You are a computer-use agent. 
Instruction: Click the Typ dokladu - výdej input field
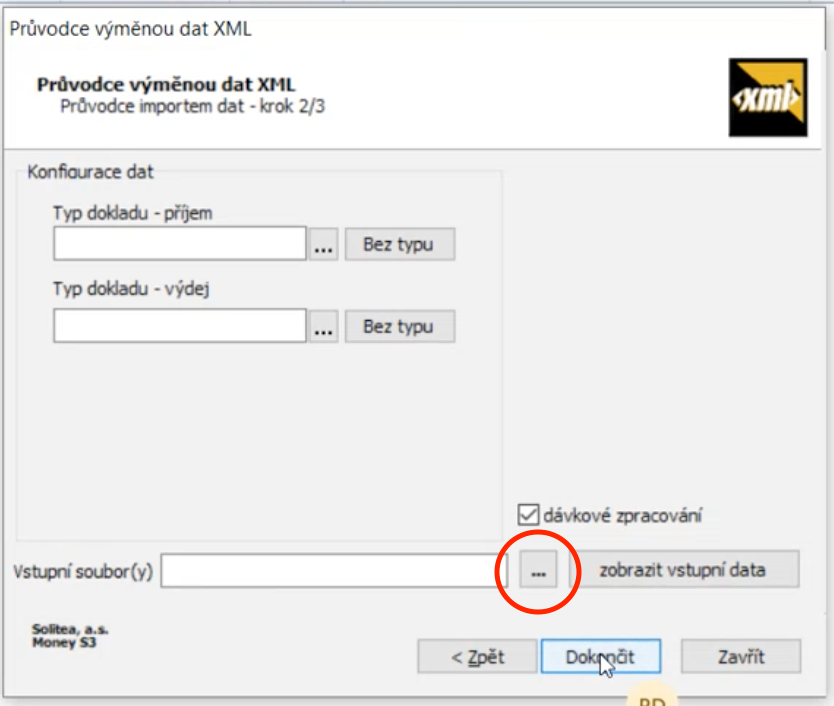180,326
